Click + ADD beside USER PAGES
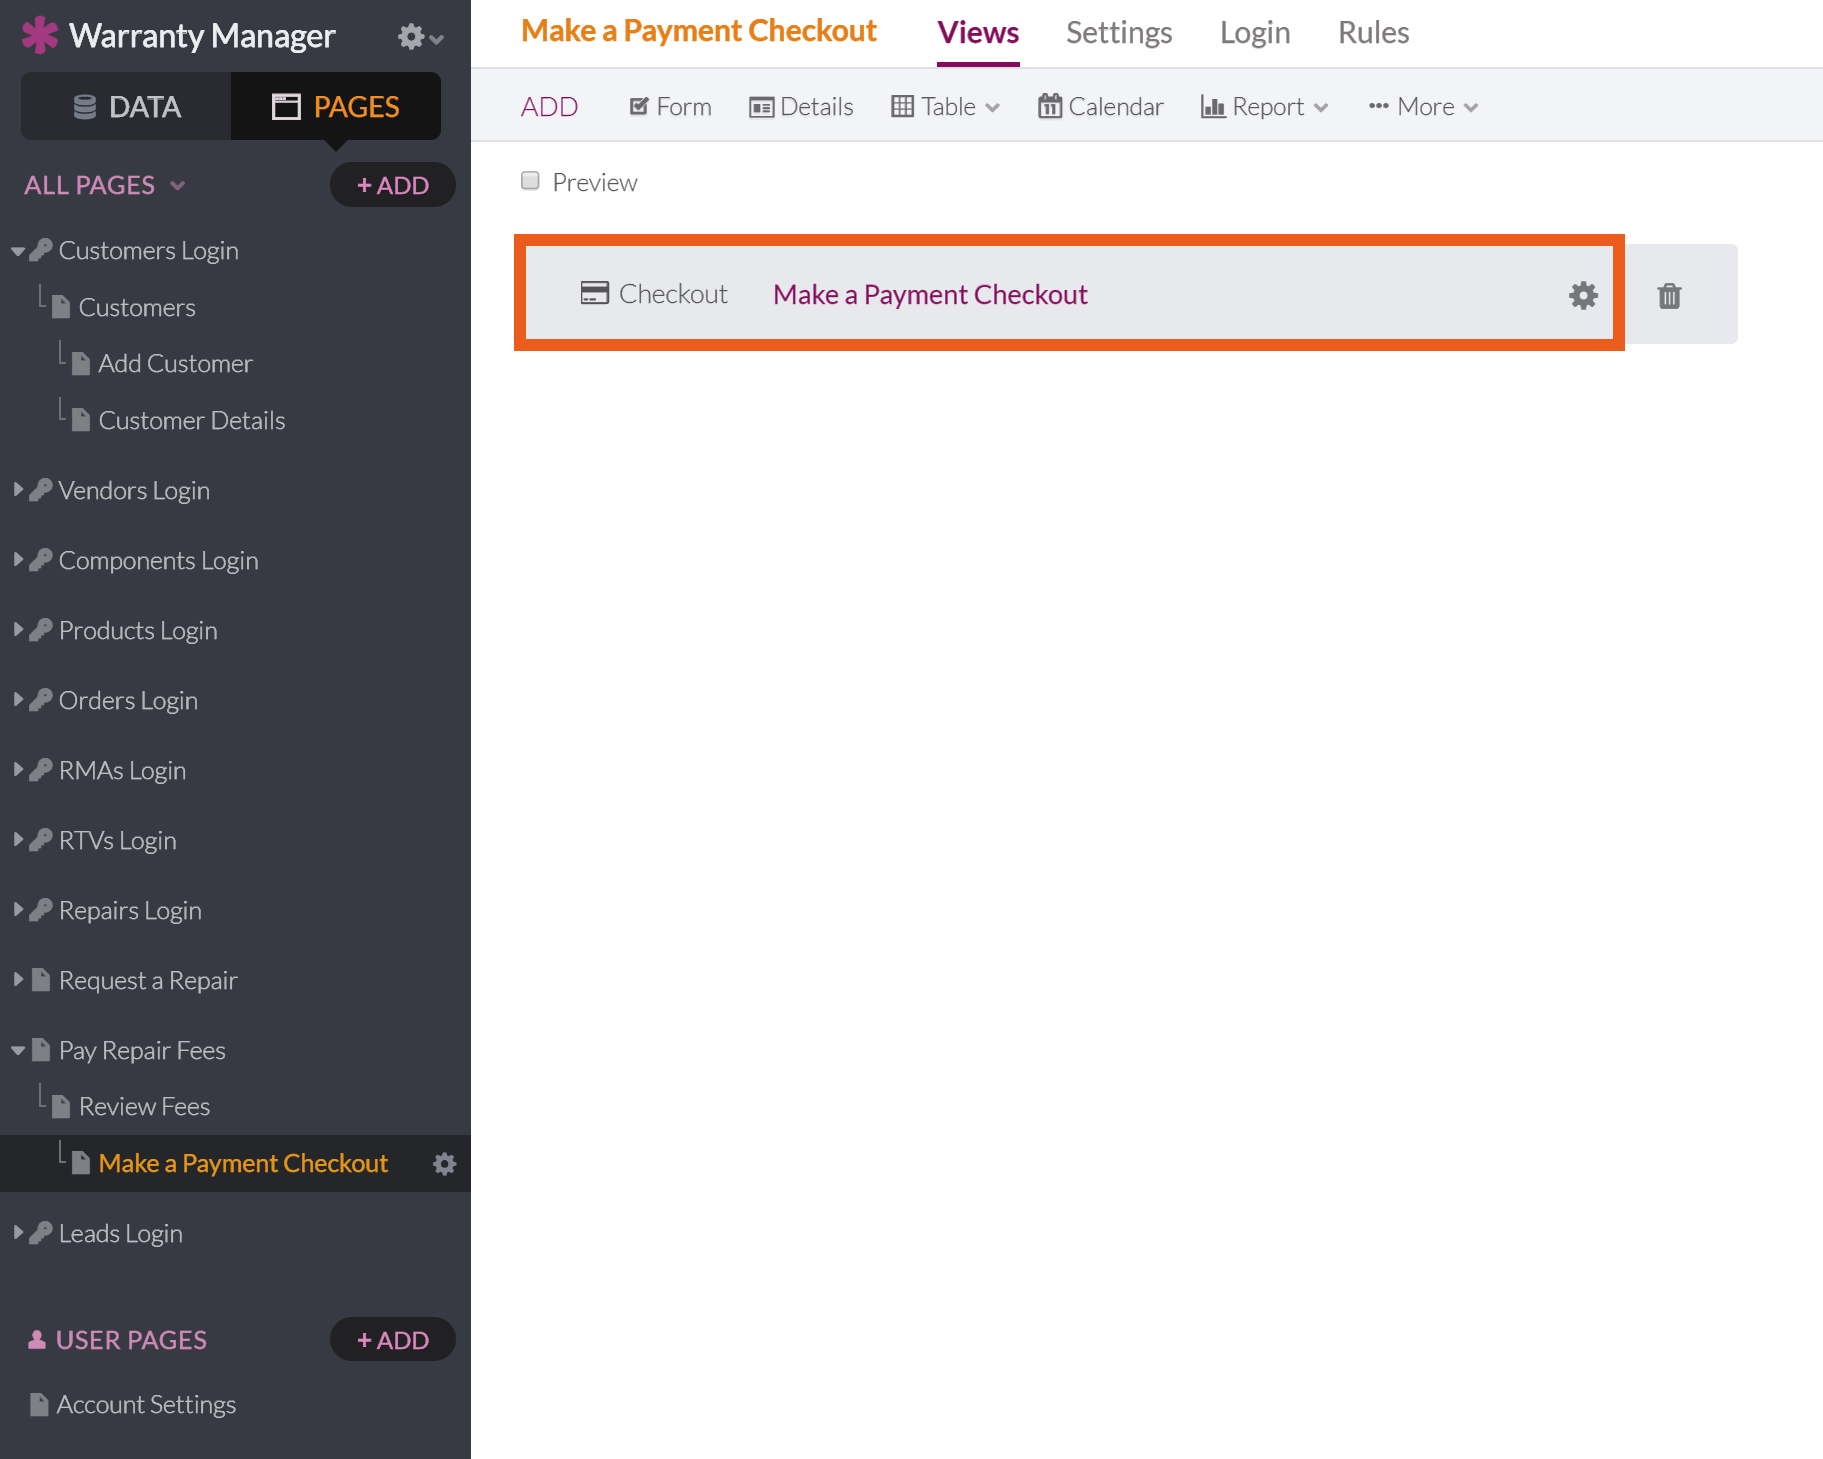The image size is (1823, 1459). click(x=393, y=1340)
